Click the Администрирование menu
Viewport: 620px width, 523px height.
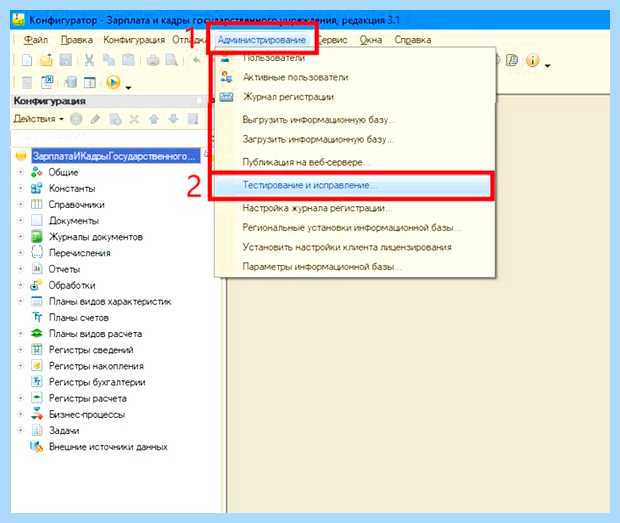261,40
